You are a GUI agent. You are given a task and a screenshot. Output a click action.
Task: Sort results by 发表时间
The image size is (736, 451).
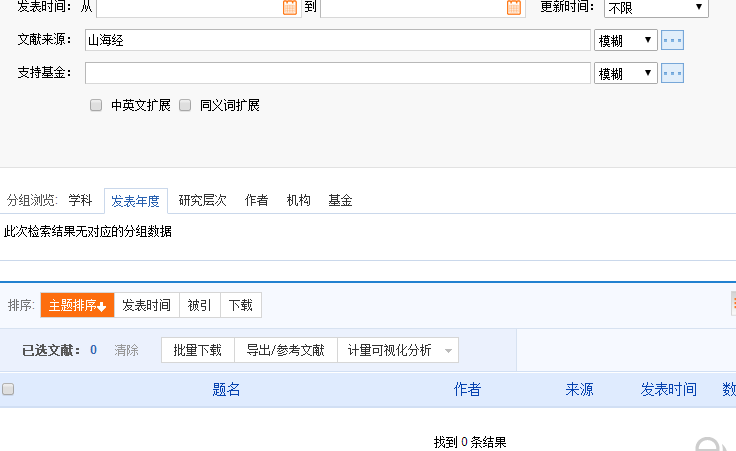146,306
